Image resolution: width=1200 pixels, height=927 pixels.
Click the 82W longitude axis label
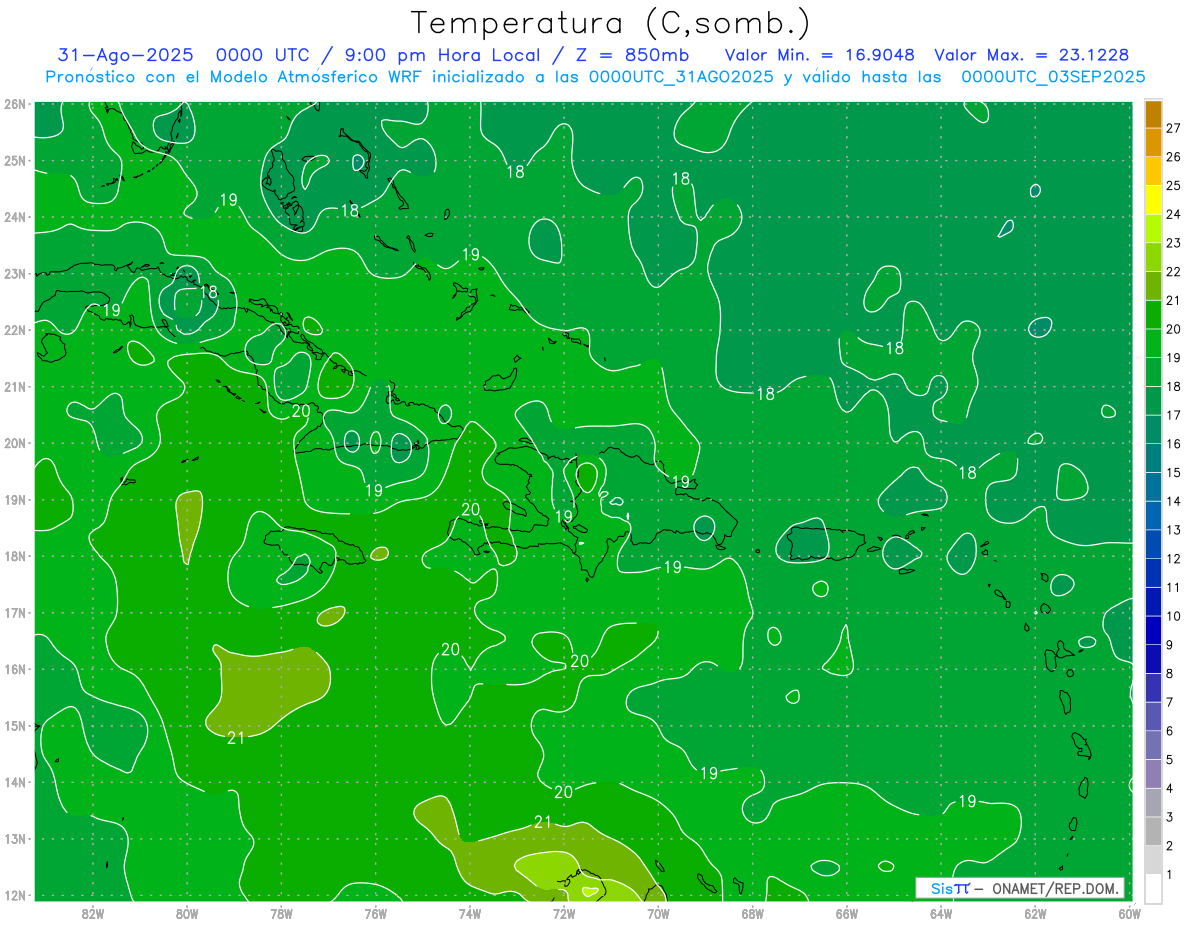pos(93,913)
